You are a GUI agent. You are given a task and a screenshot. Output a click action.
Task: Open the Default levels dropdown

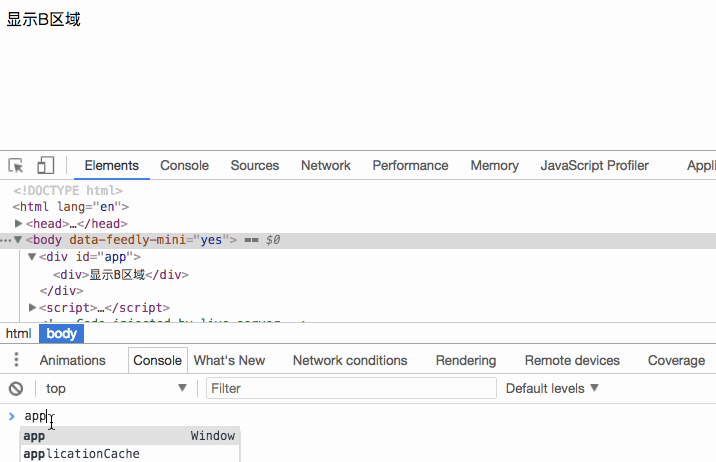click(x=552, y=388)
